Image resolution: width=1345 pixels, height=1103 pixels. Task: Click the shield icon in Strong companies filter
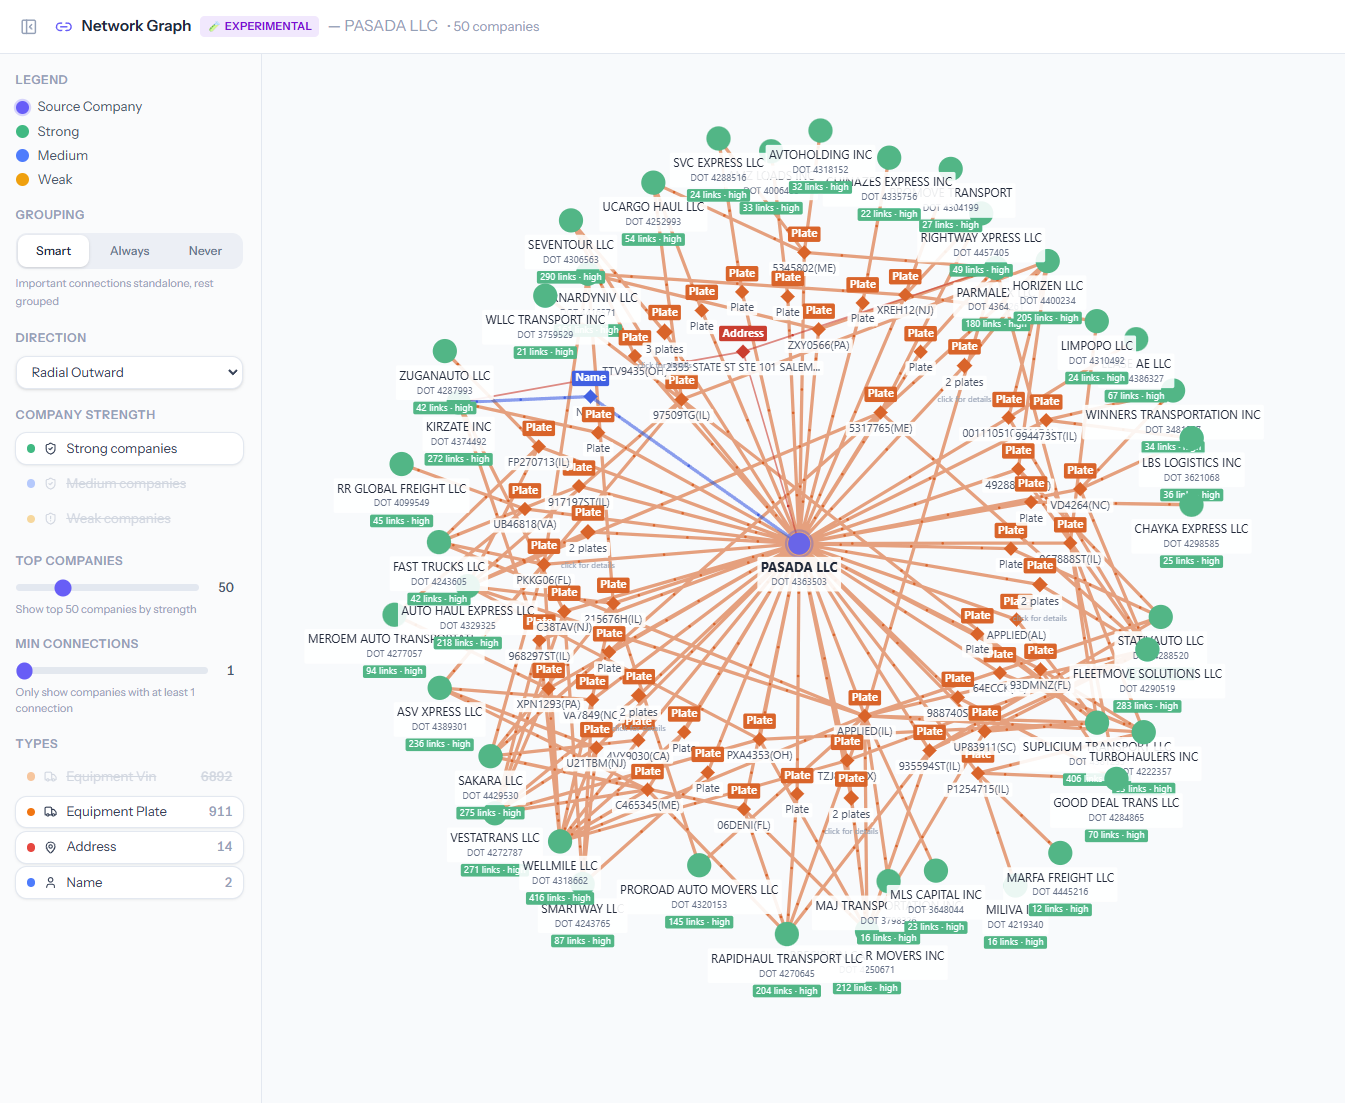(51, 448)
